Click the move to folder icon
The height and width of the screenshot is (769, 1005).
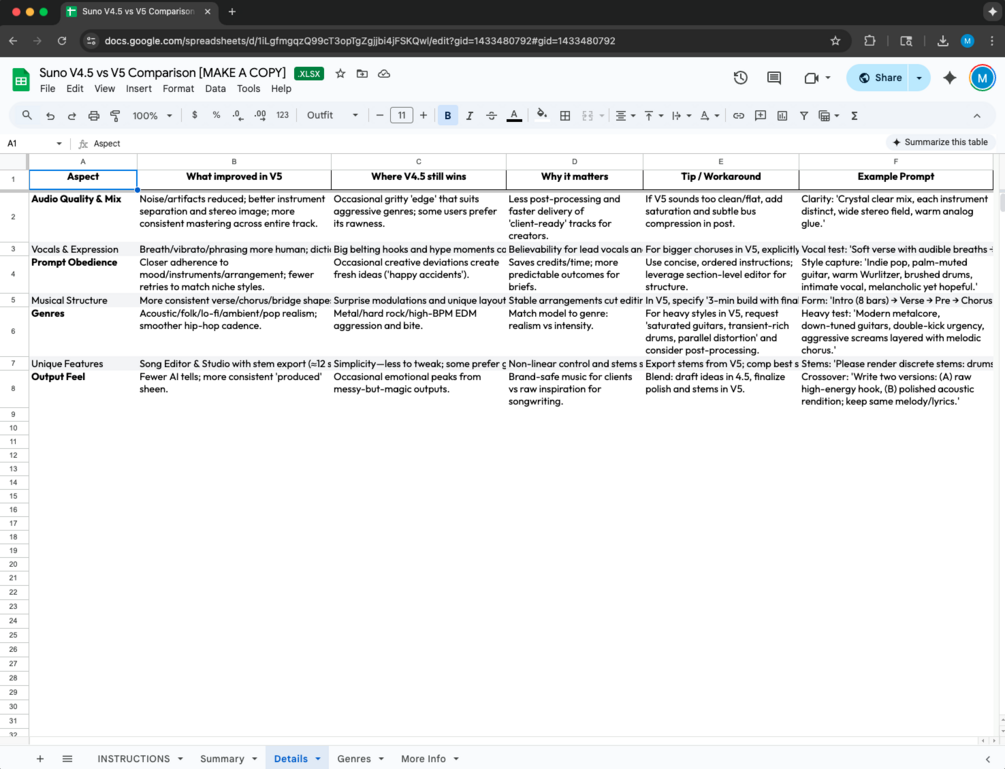(x=362, y=74)
